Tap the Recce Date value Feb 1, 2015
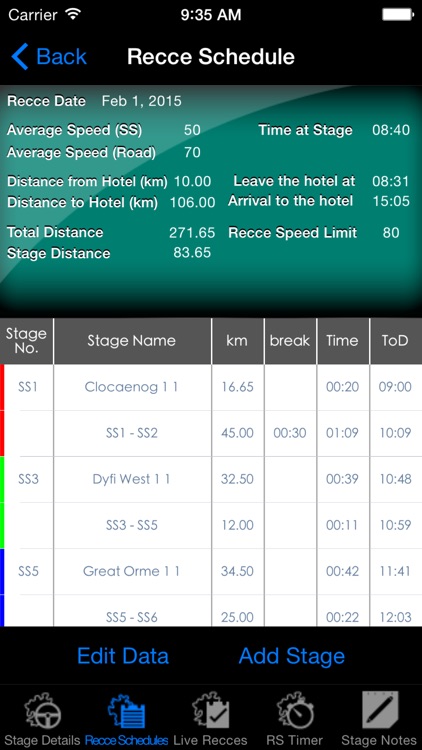The image size is (422, 750). click(142, 101)
